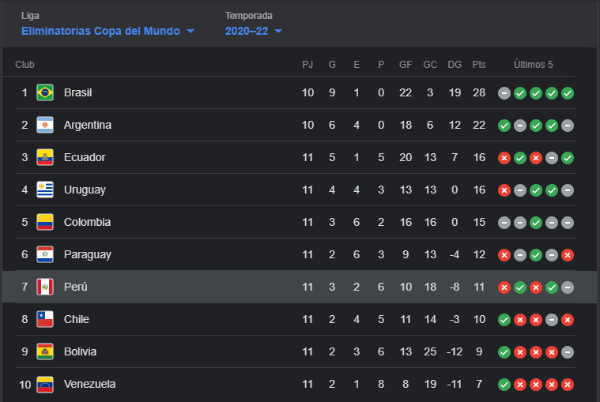Click the Argentina flag icon
This screenshot has width=600, height=402.
45,125
